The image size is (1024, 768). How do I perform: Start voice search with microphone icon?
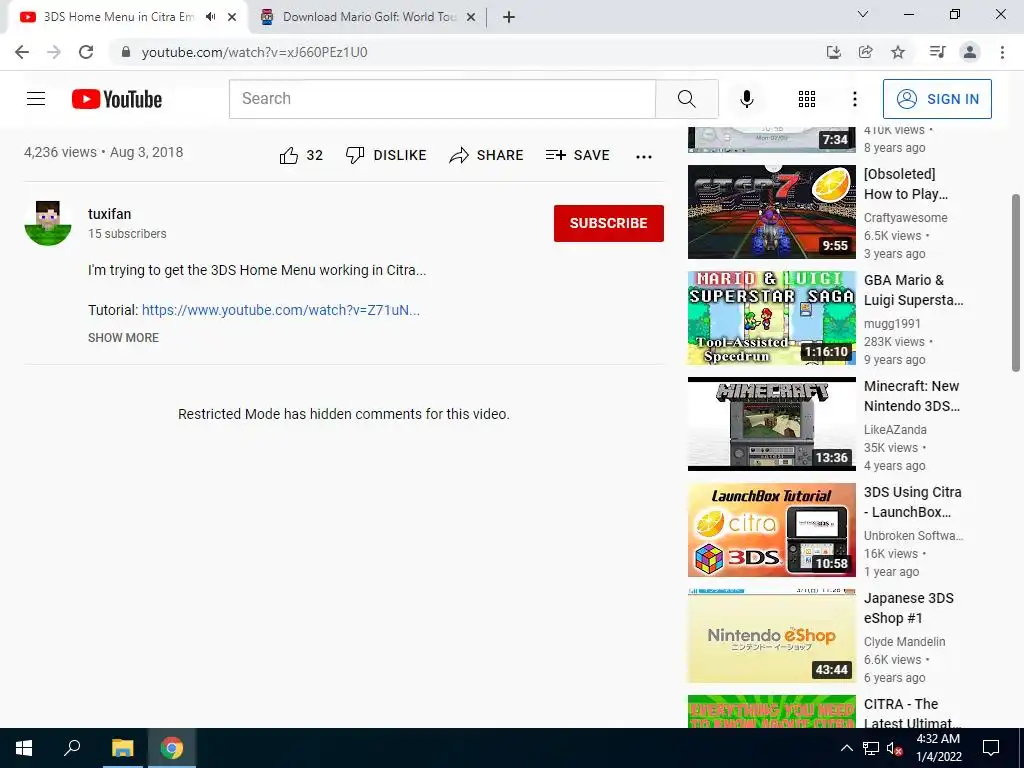[x=746, y=99]
